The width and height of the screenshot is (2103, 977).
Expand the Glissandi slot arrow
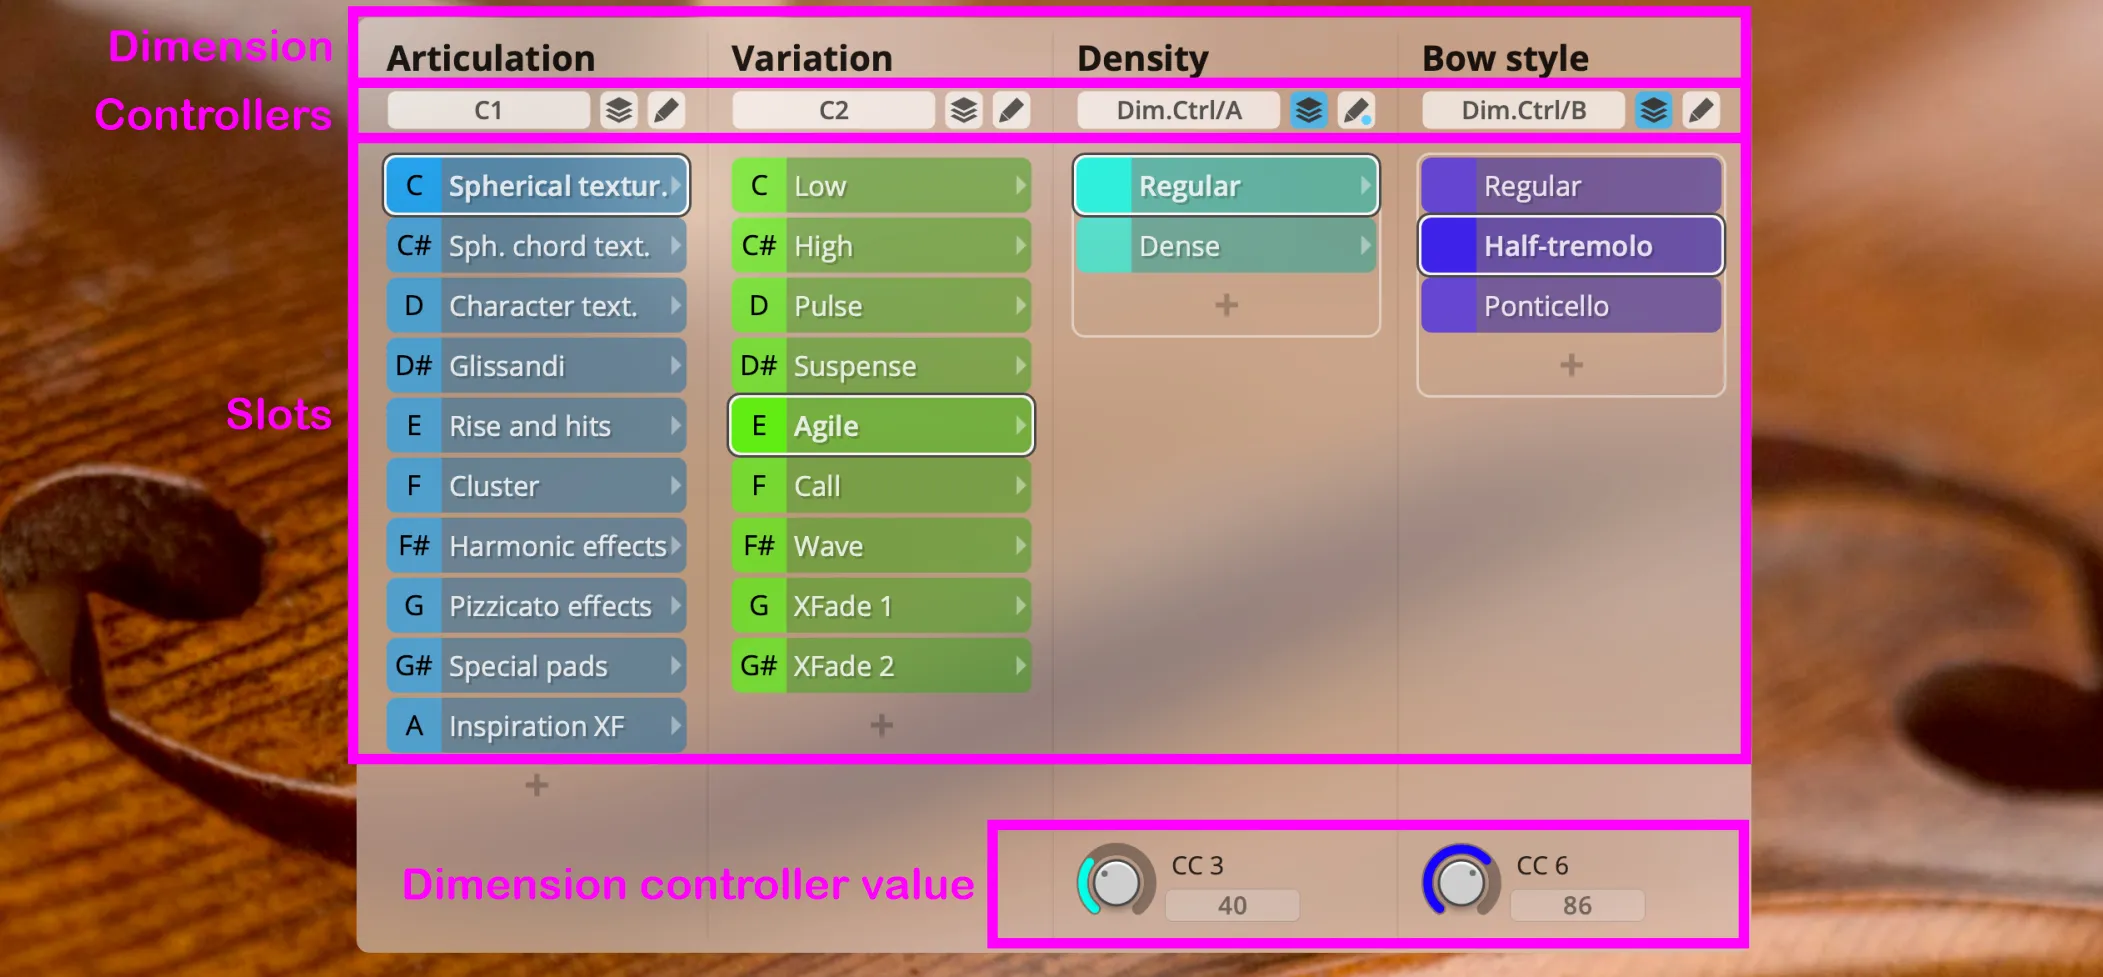pyautogui.click(x=676, y=366)
